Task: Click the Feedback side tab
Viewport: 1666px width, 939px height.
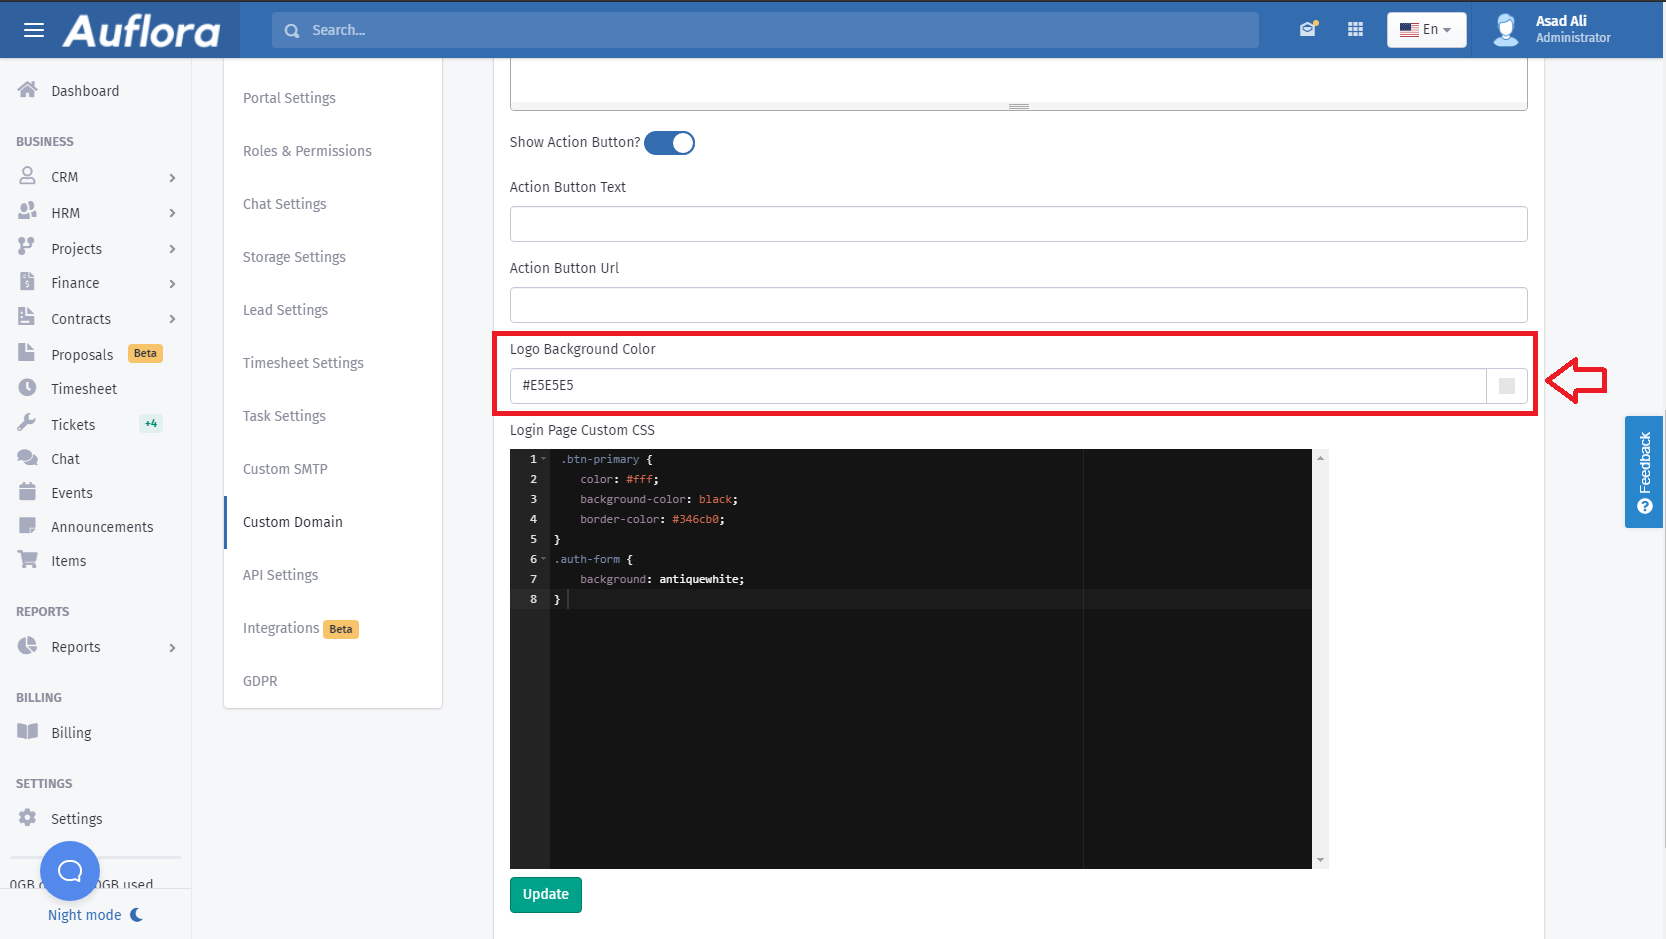Action: pos(1644,471)
